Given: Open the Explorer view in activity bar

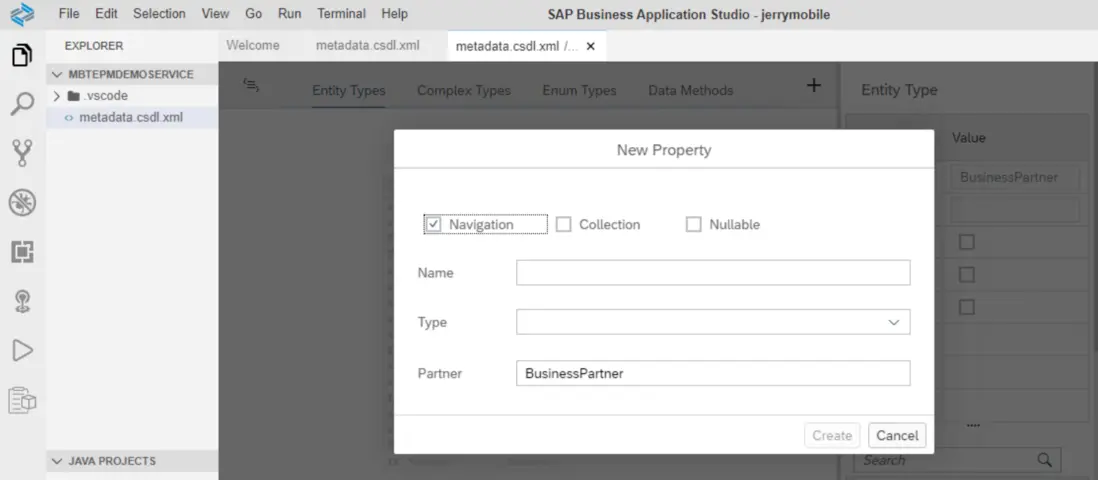Looking at the screenshot, I should 22,55.
